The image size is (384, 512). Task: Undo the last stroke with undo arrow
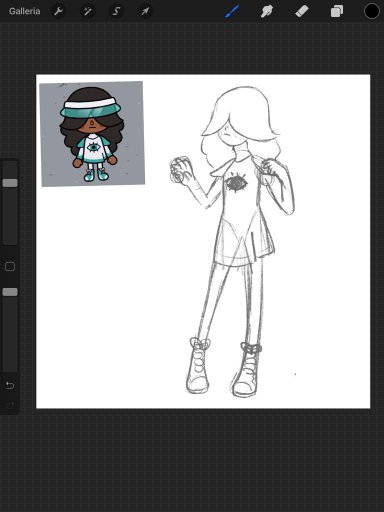pos(10,385)
